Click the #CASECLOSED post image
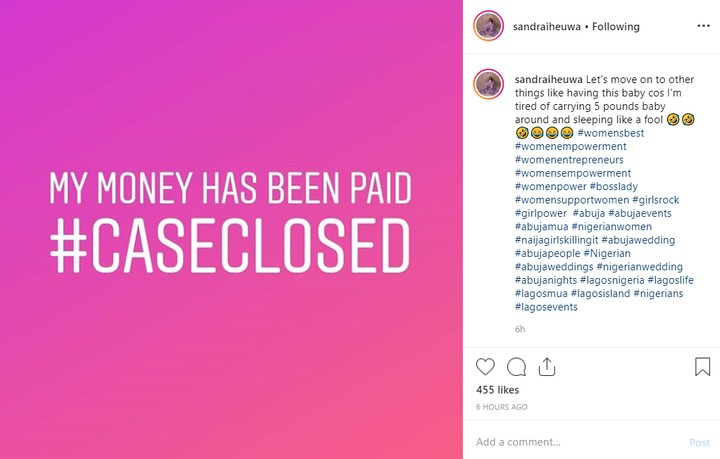 (231, 229)
